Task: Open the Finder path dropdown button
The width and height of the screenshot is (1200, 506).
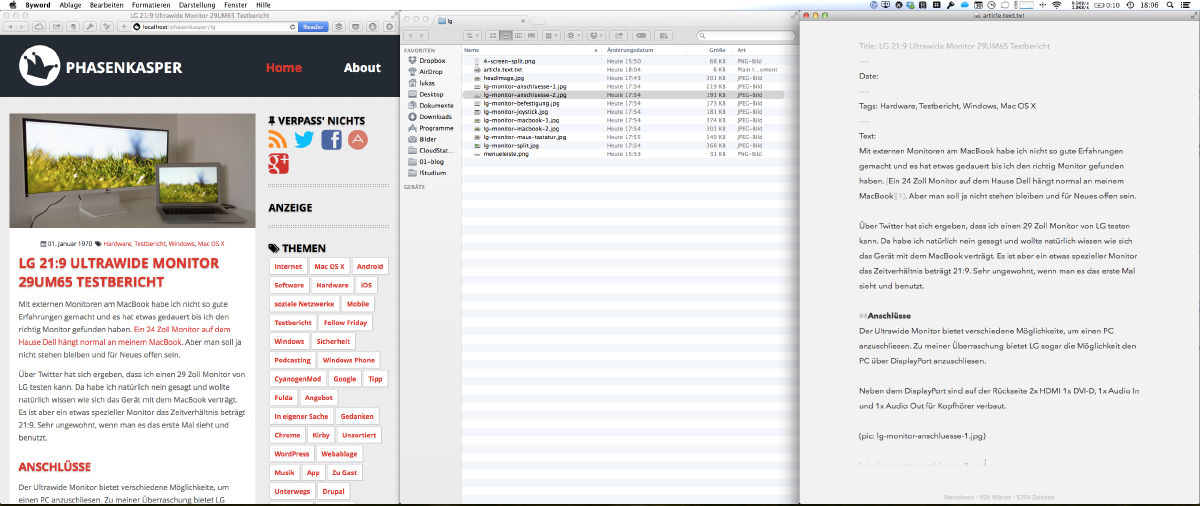Action: [472, 35]
